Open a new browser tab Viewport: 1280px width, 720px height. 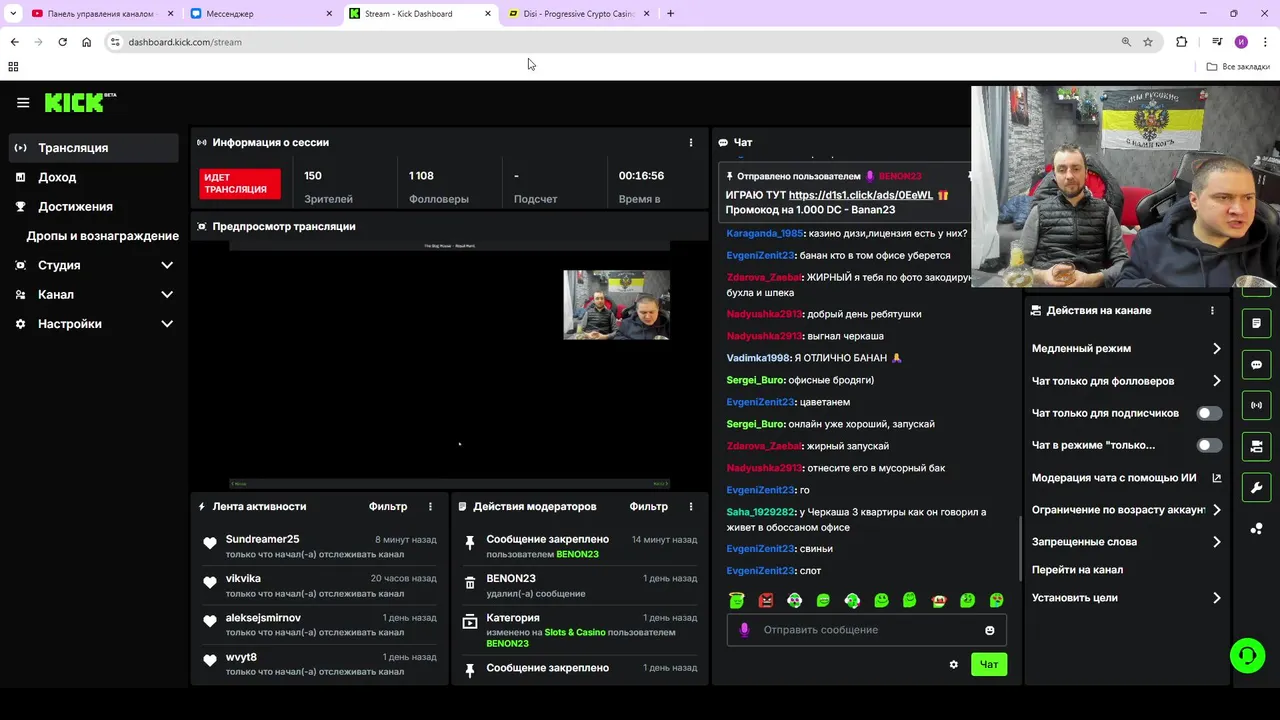[x=670, y=14]
